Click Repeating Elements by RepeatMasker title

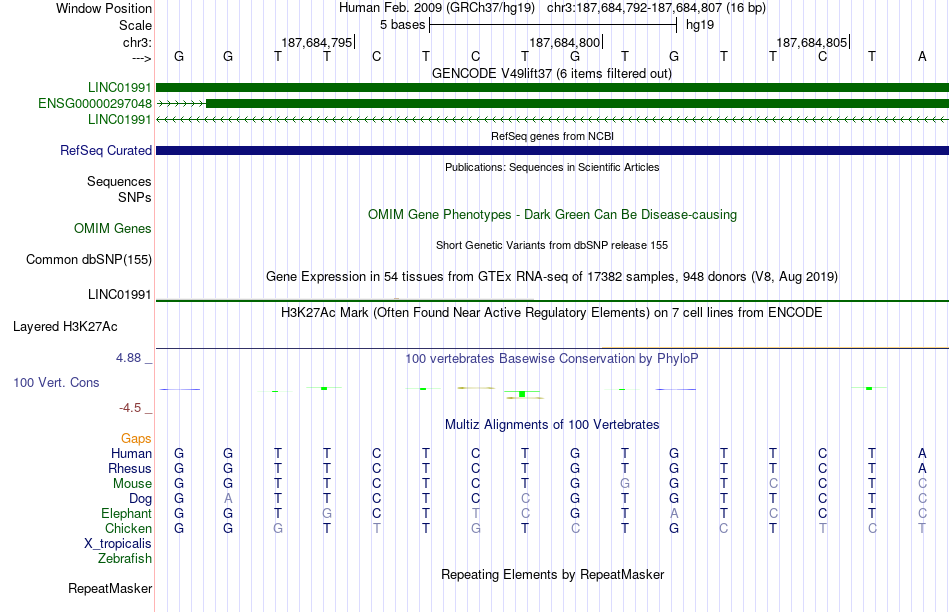point(552,574)
